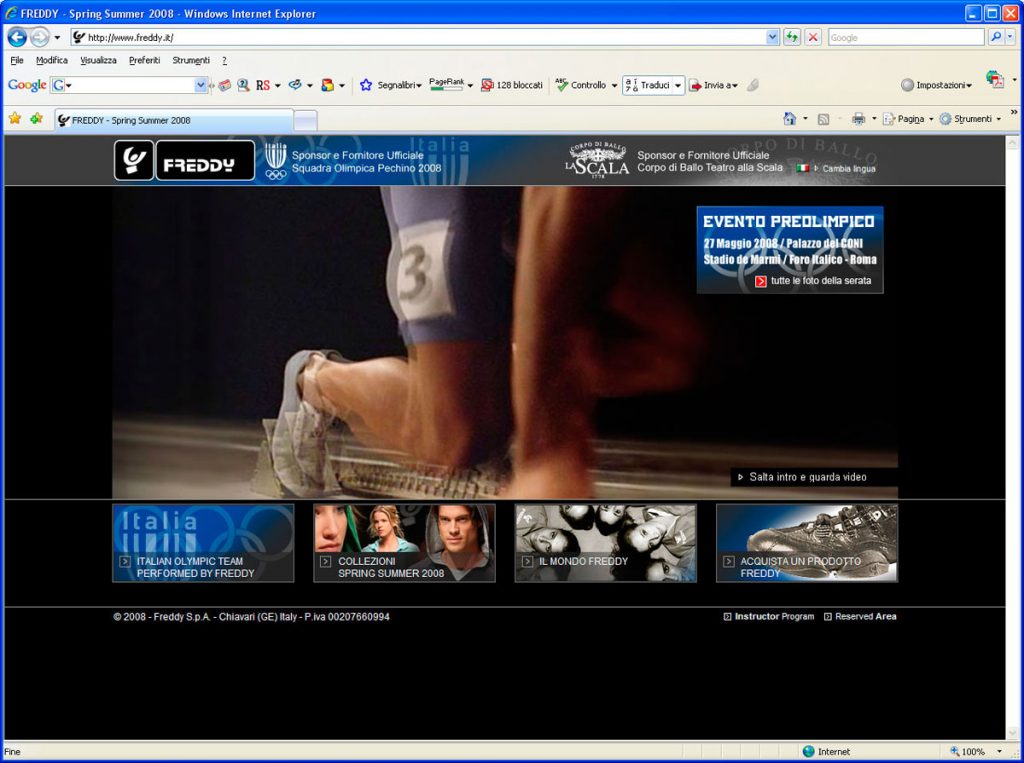1024x763 pixels.
Task: Click the Google Toolbar send/mail envelope icon
Action: click(x=295, y=85)
